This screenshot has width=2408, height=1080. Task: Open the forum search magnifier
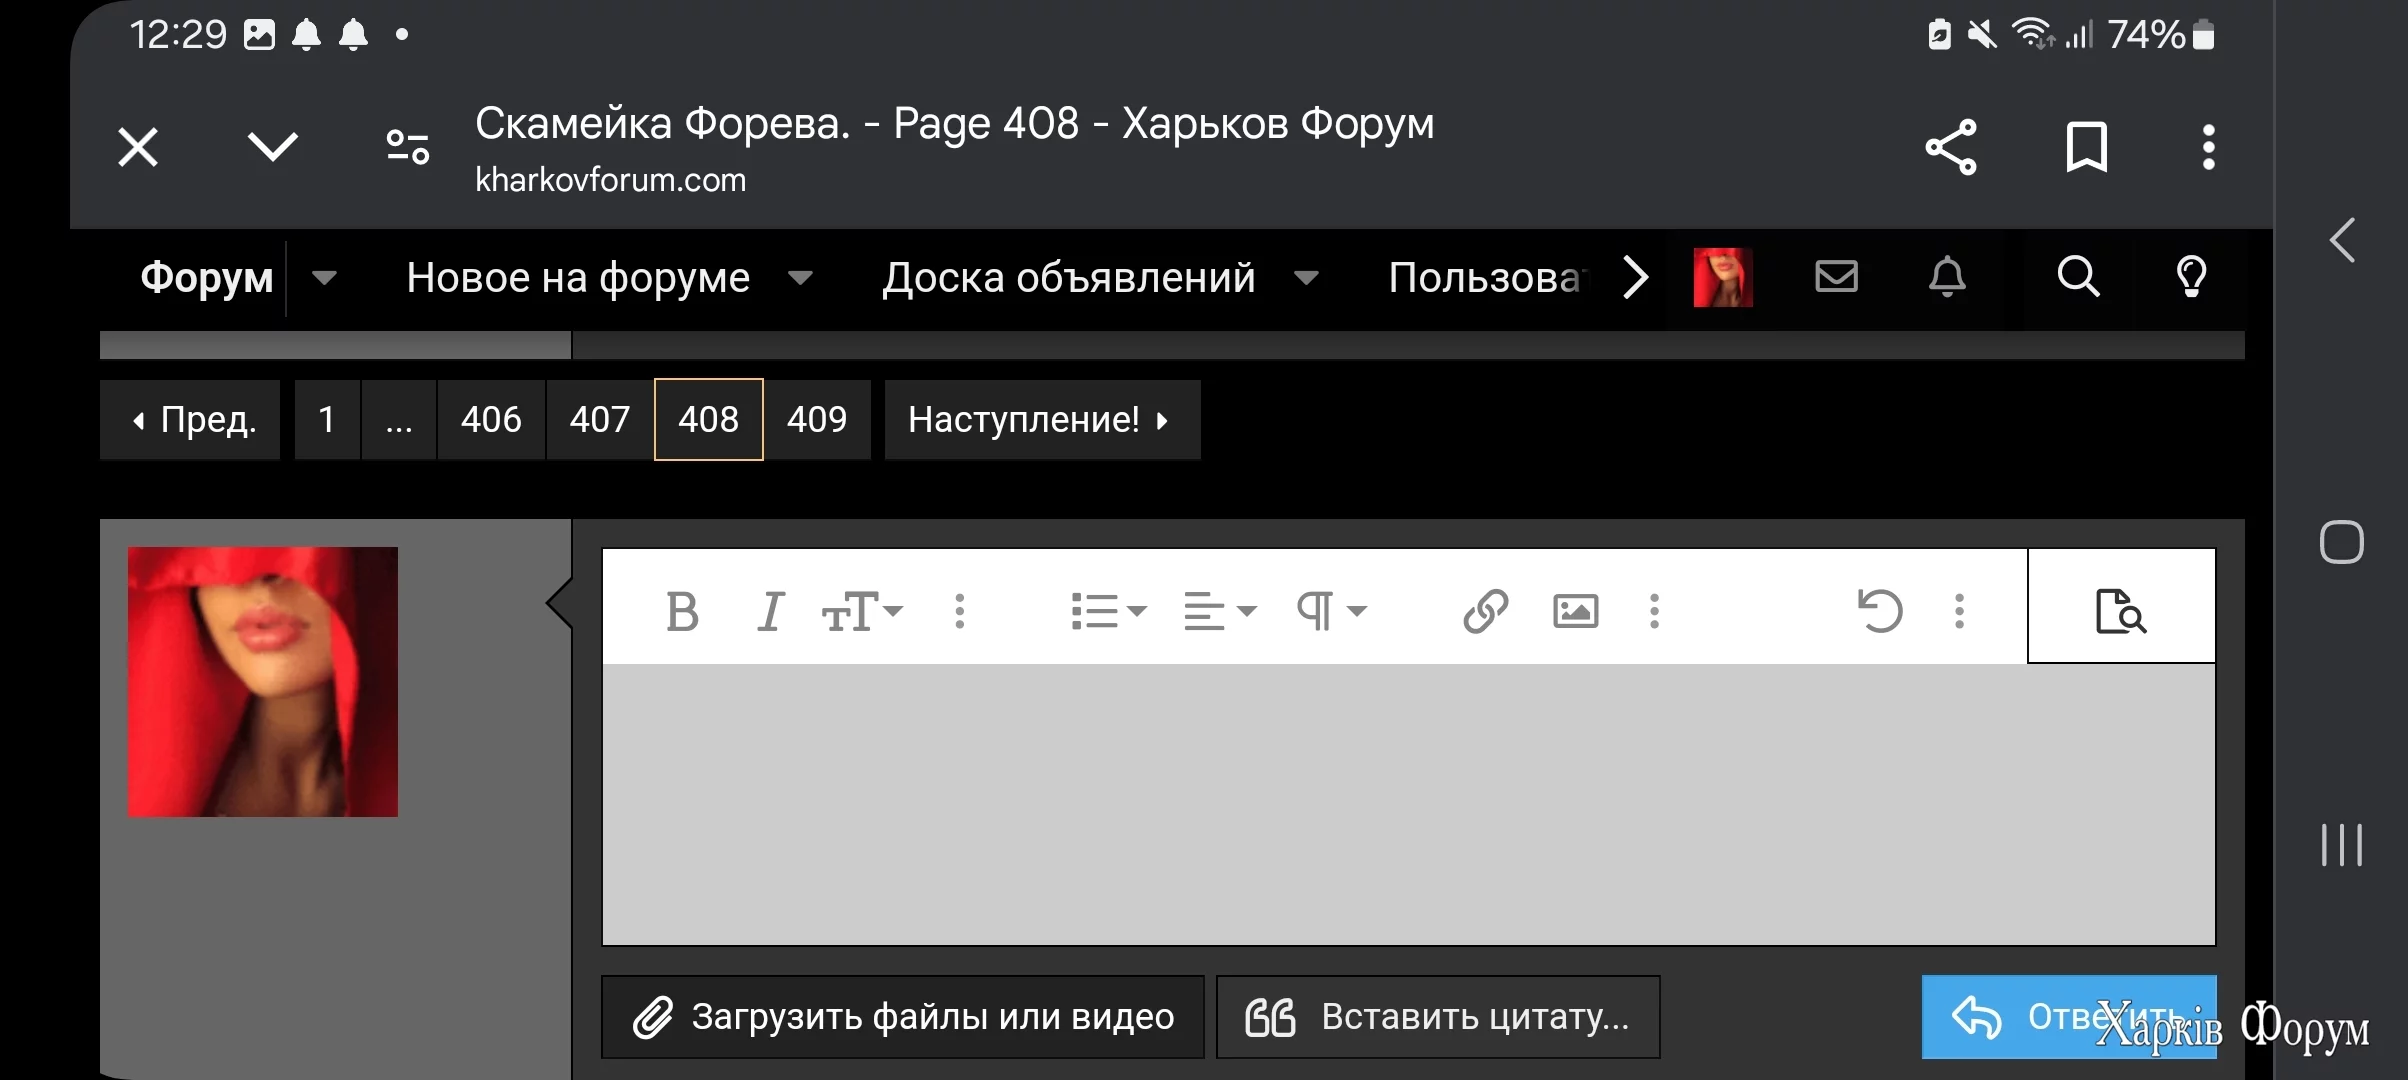(x=2078, y=277)
